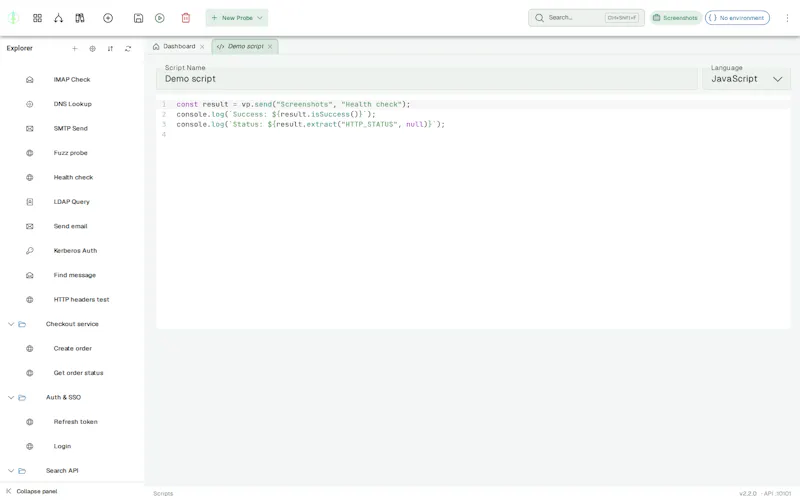Click the IMAP Check inbox icon

click(30, 80)
